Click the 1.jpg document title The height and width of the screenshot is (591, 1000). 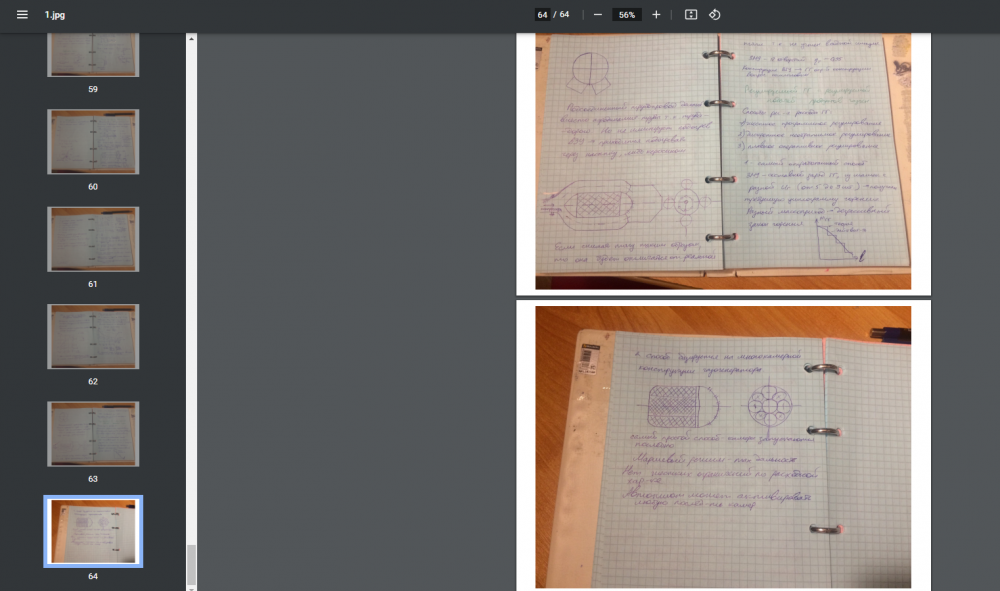(55, 15)
